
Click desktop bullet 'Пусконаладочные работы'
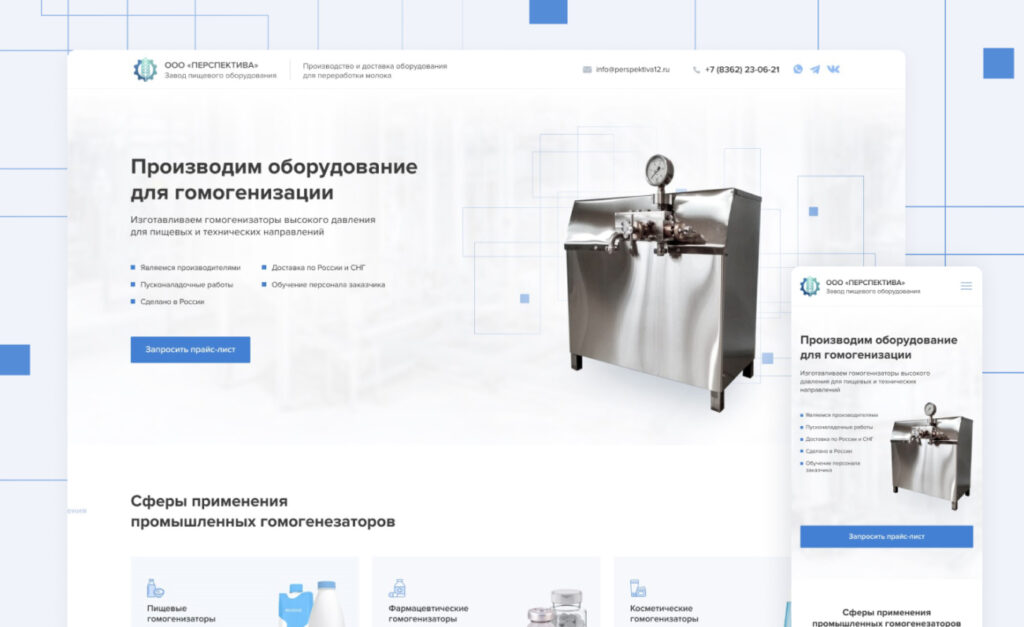click(186, 284)
